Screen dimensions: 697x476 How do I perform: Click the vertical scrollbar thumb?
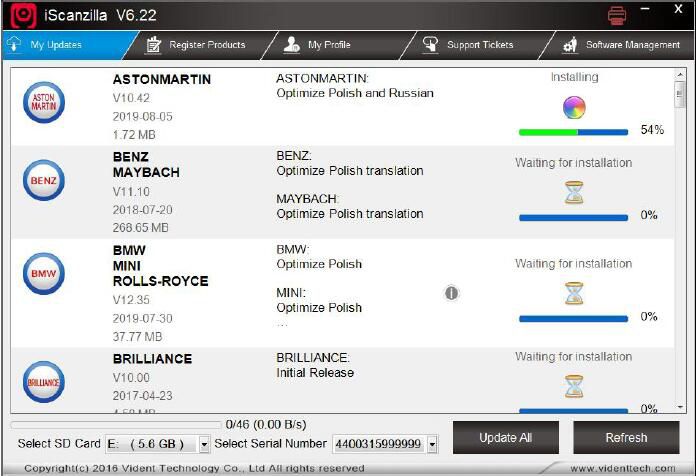pos(679,94)
